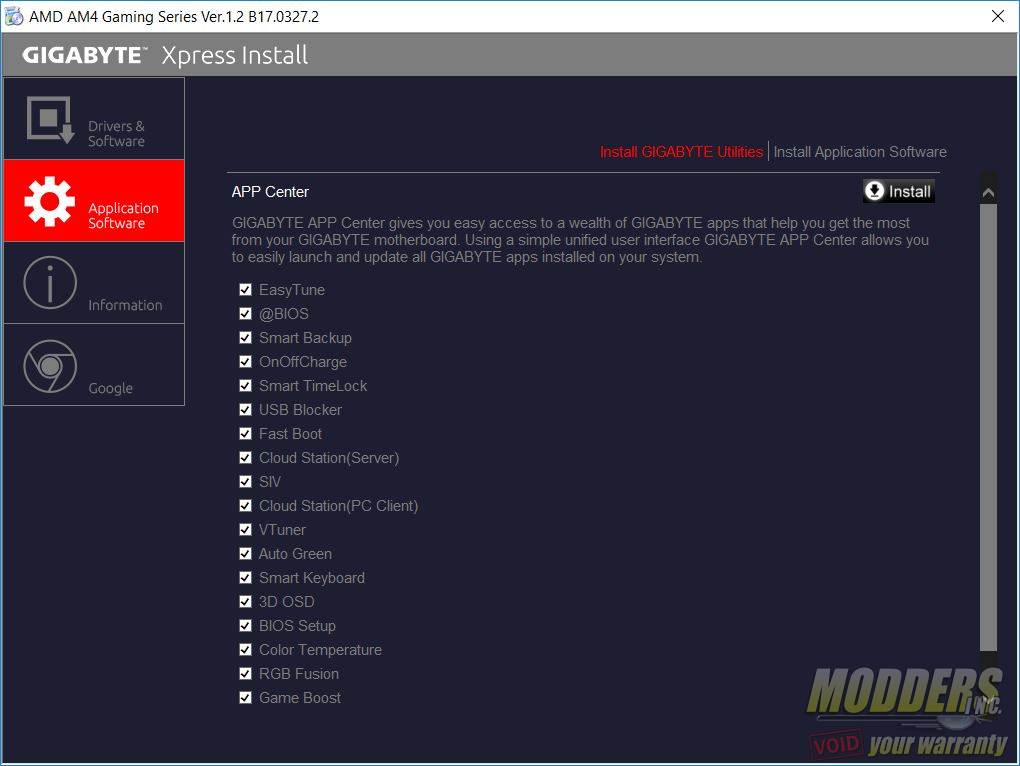Viewport: 1020px width, 766px height.
Task: Click the APP Center heading text
Action: pos(270,192)
